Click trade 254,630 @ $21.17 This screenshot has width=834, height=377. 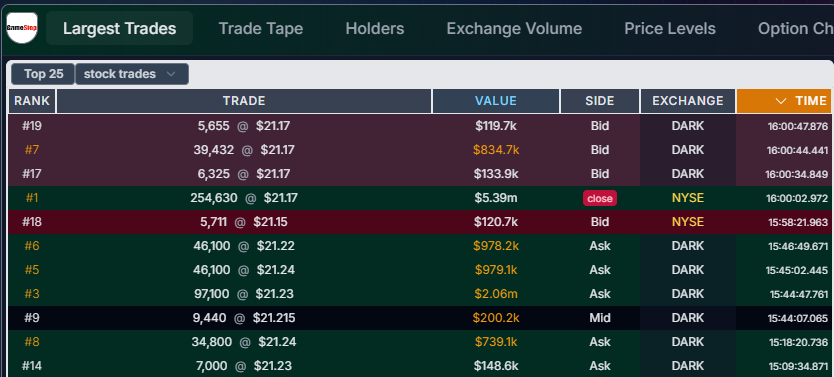[x=244, y=198]
